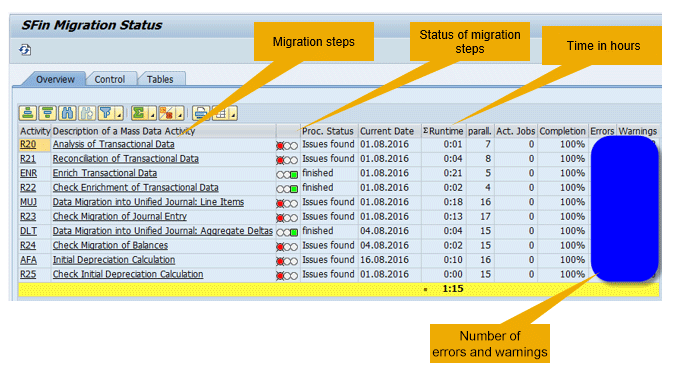This screenshot has height=367, width=676.
Task: Select the total runtime value 1:15
Action: pos(453,289)
